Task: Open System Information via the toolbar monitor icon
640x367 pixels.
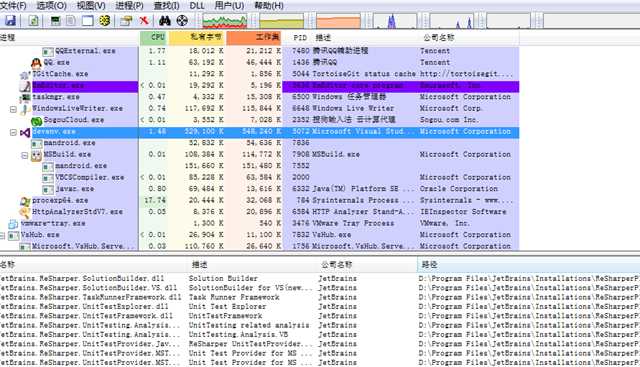Action: 55,20
